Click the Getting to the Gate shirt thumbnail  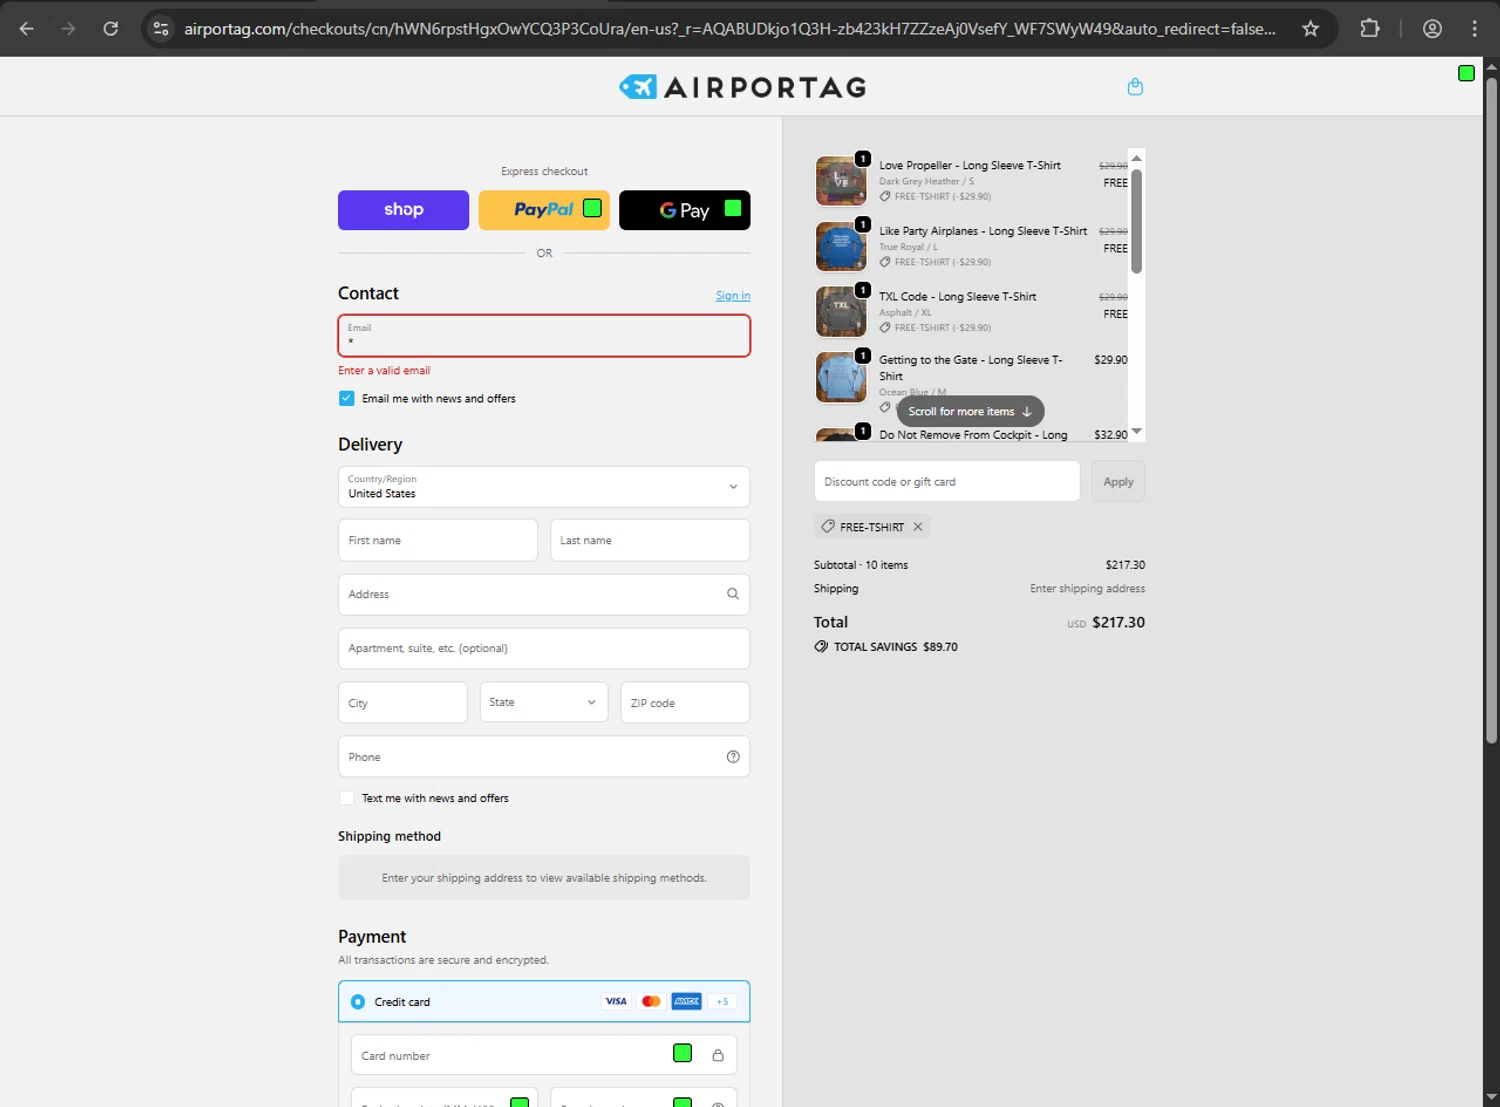(x=841, y=377)
